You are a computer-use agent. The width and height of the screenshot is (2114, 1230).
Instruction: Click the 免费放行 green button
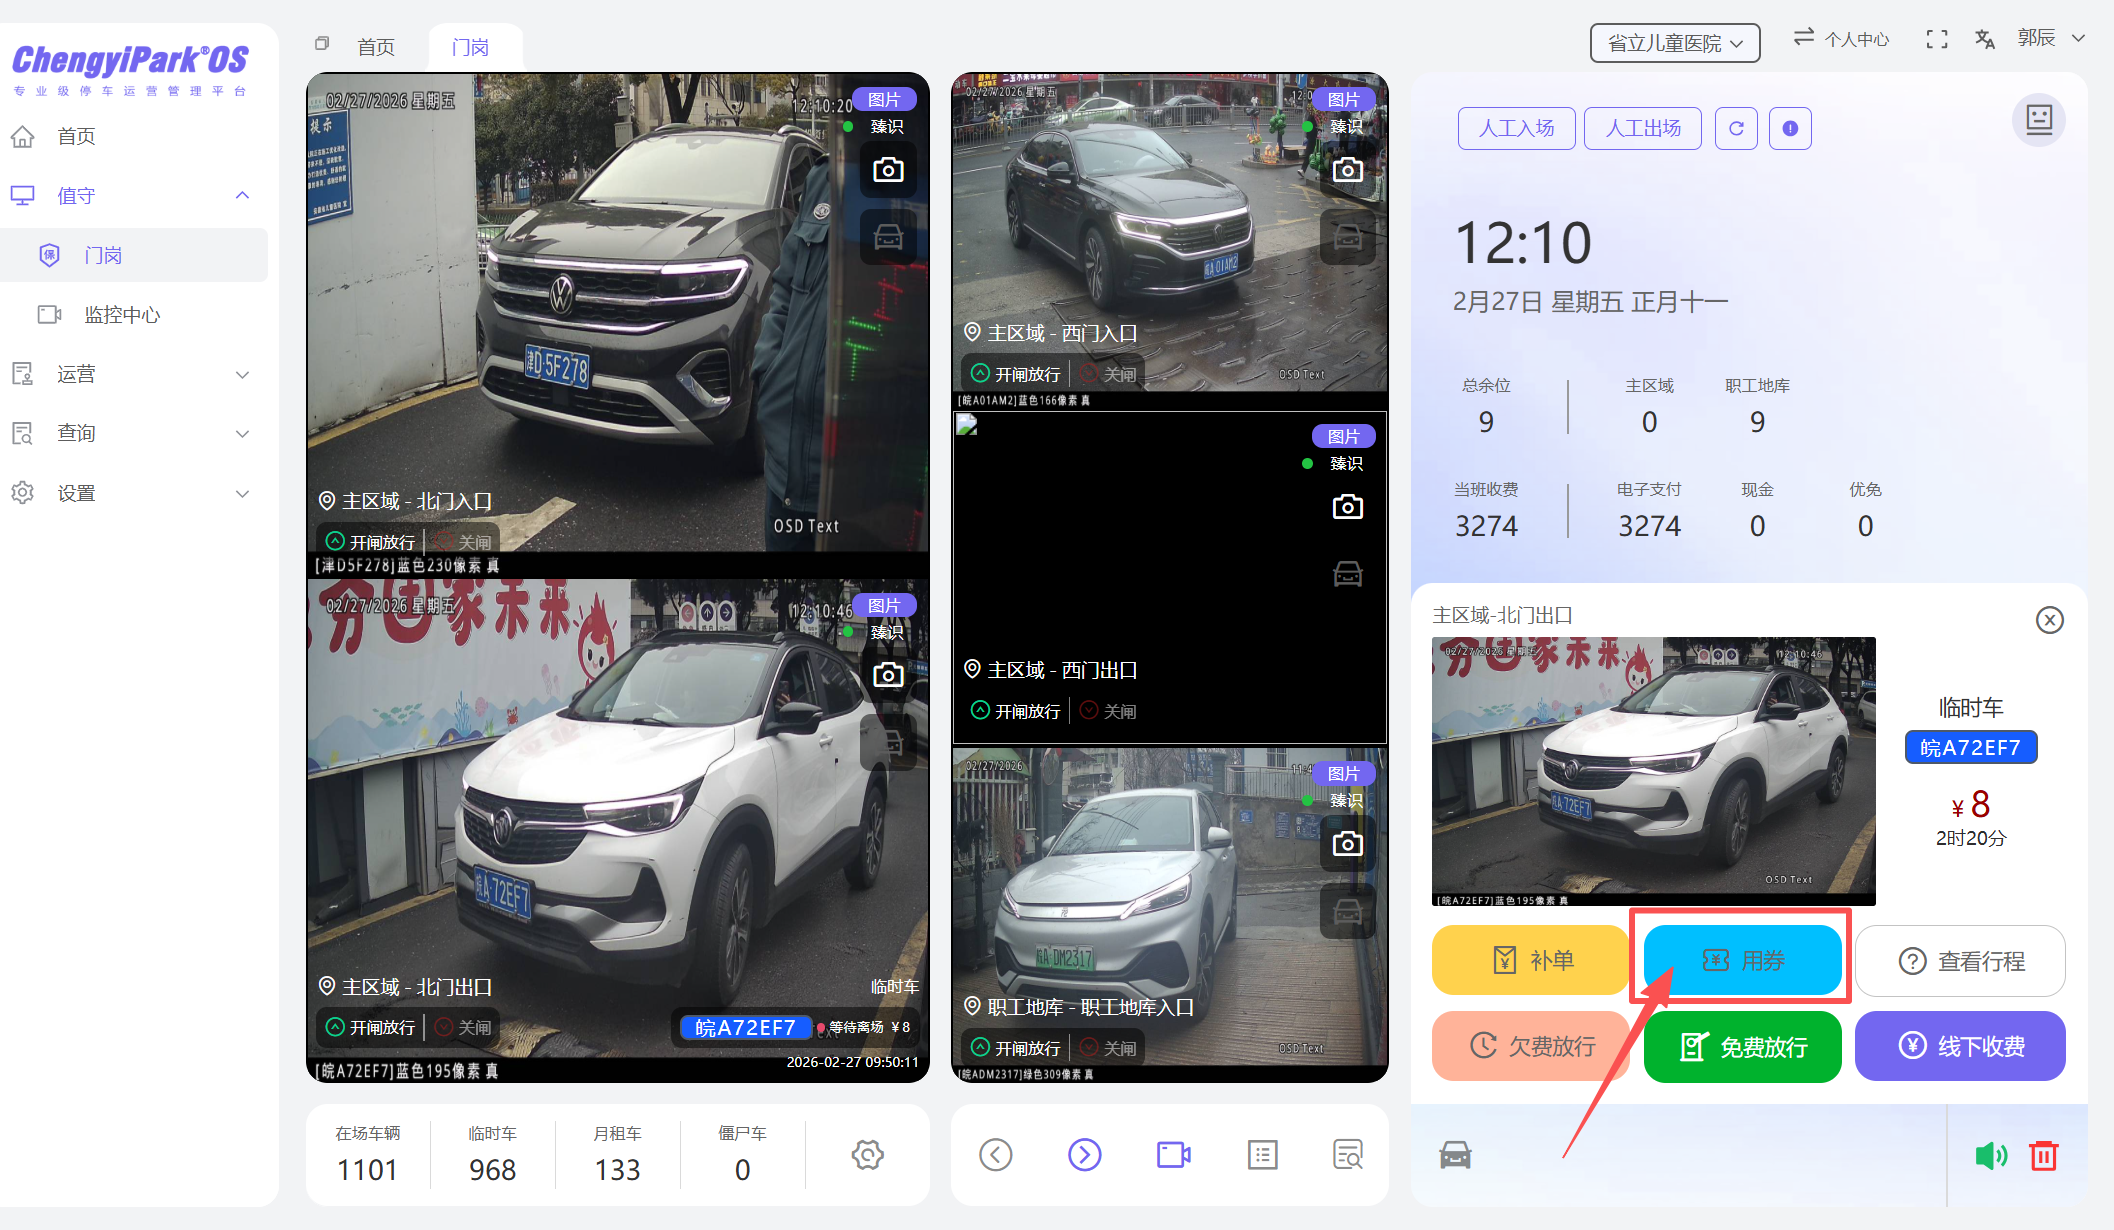point(1742,1046)
